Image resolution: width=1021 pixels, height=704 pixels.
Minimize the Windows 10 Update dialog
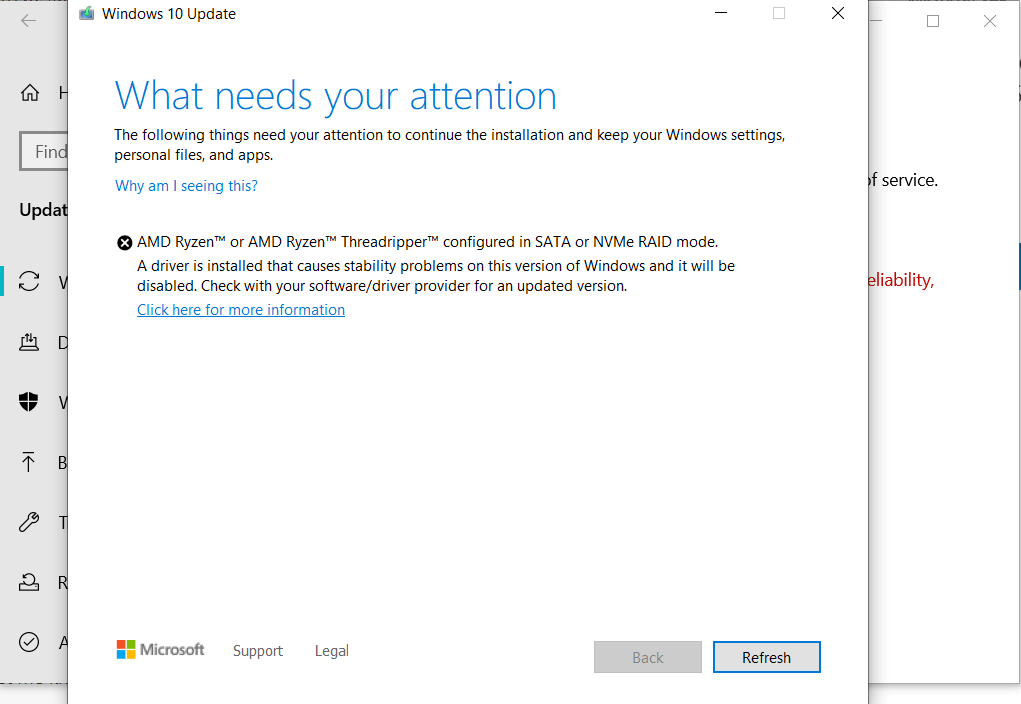point(721,13)
